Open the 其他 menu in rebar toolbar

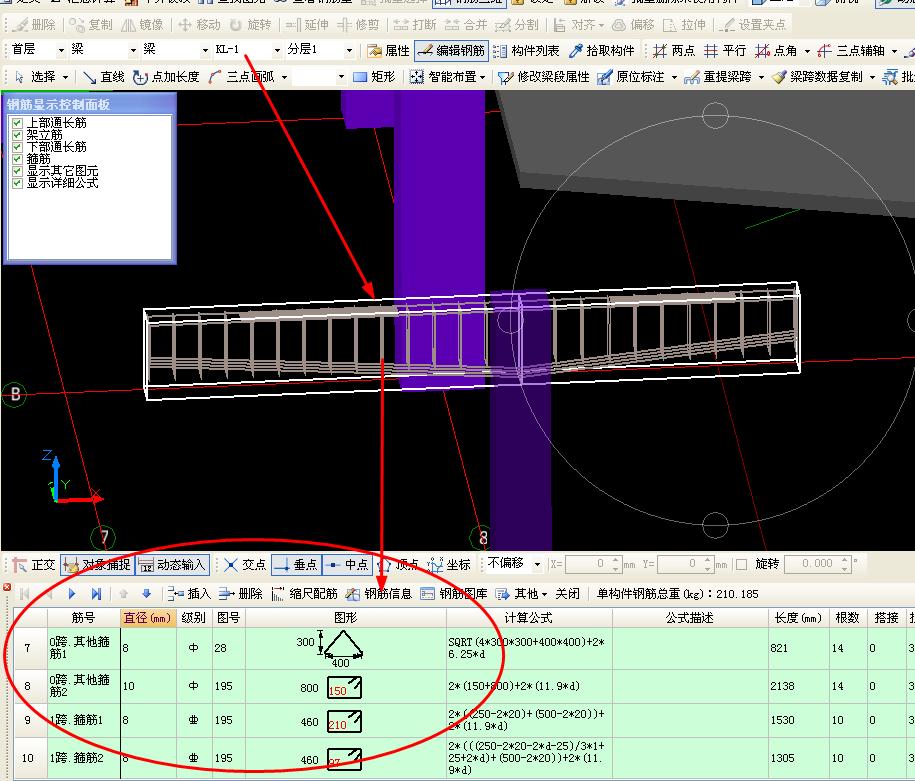(522, 594)
